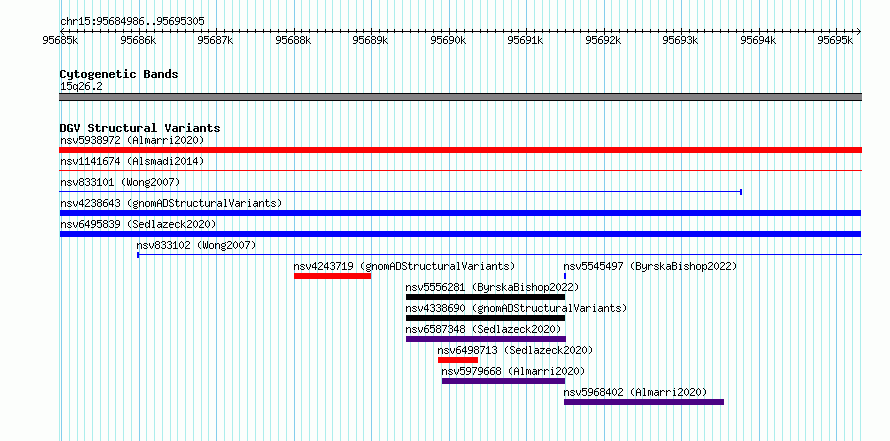
Task: Open the nsv5968402 (Almarri2020) label
Action: (x=635, y=392)
